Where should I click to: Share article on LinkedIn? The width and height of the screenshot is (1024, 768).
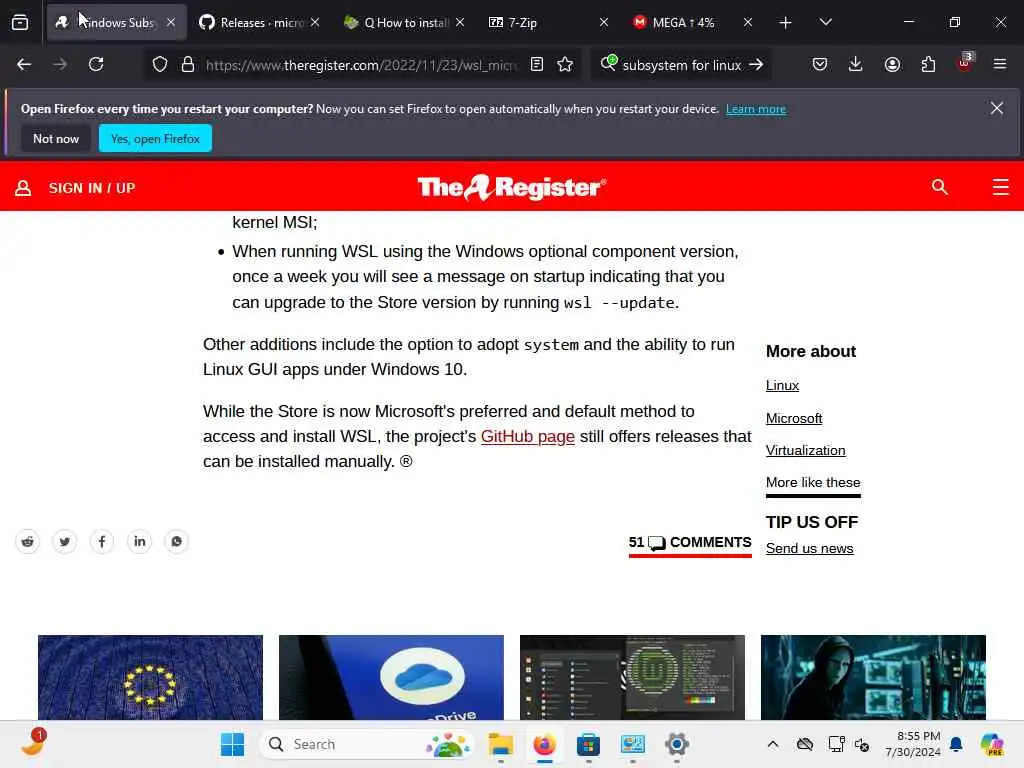click(x=139, y=541)
